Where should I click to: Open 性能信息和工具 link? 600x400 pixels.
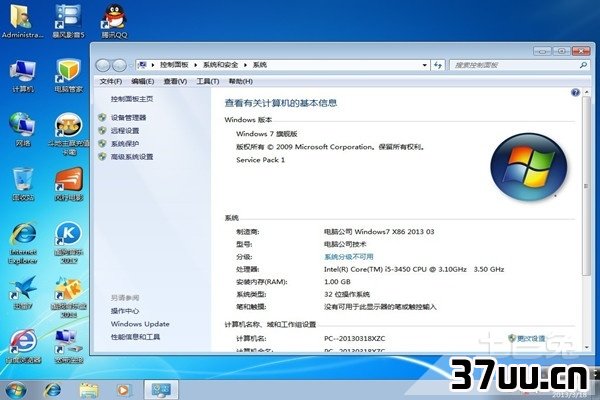tap(135, 337)
